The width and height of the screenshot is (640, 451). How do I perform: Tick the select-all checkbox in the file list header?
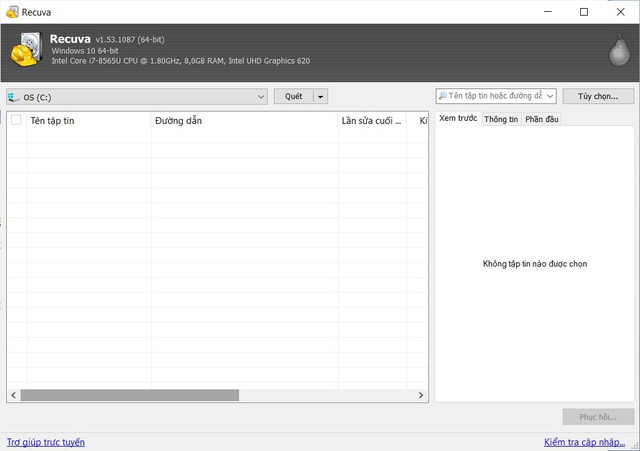pos(15,121)
